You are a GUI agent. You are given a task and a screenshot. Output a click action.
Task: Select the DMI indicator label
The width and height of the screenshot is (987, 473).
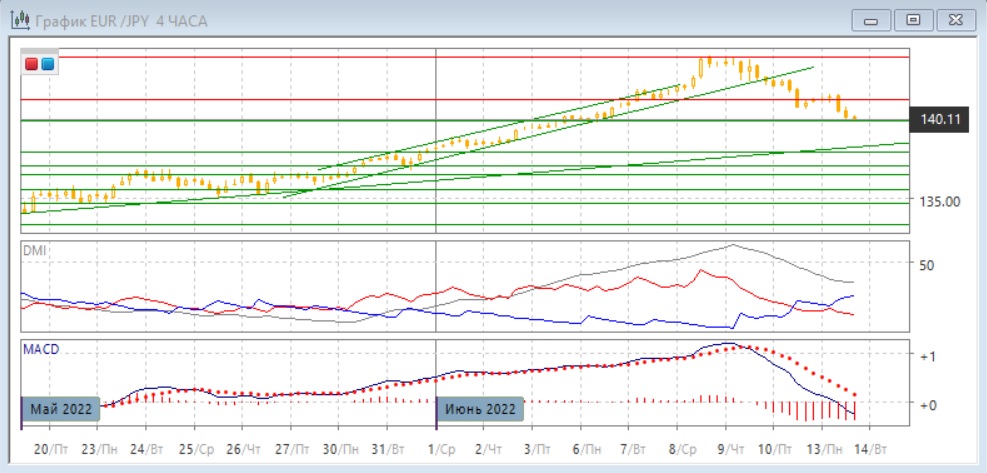[x=34, y=250]
